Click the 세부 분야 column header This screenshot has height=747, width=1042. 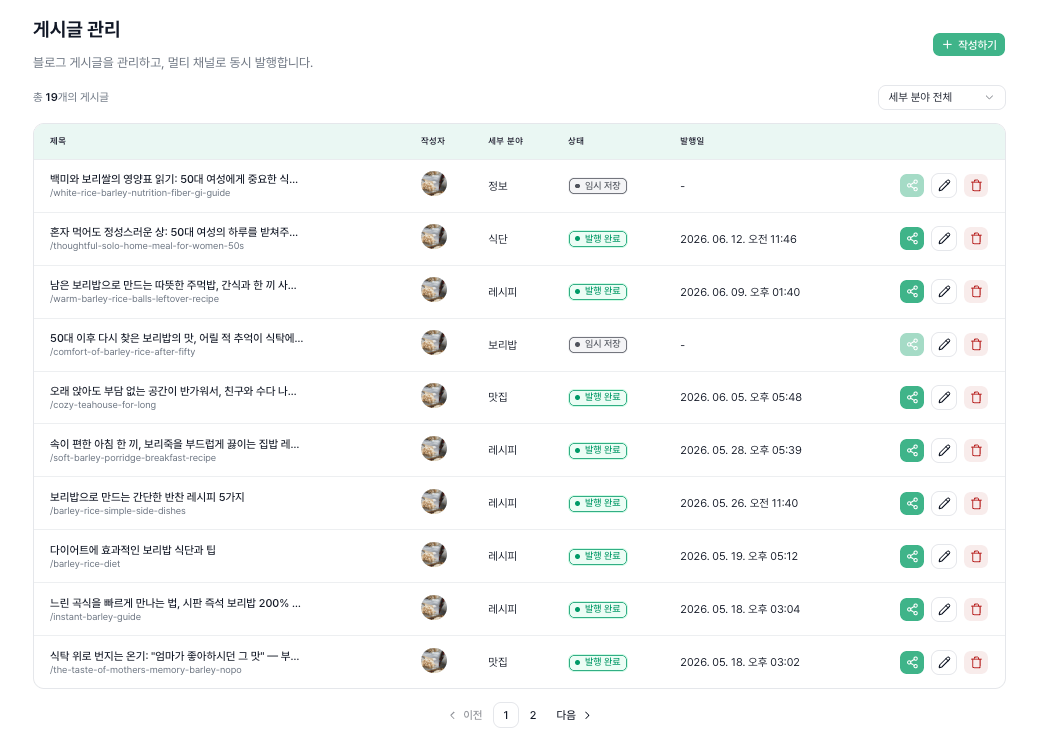point(506,141)
